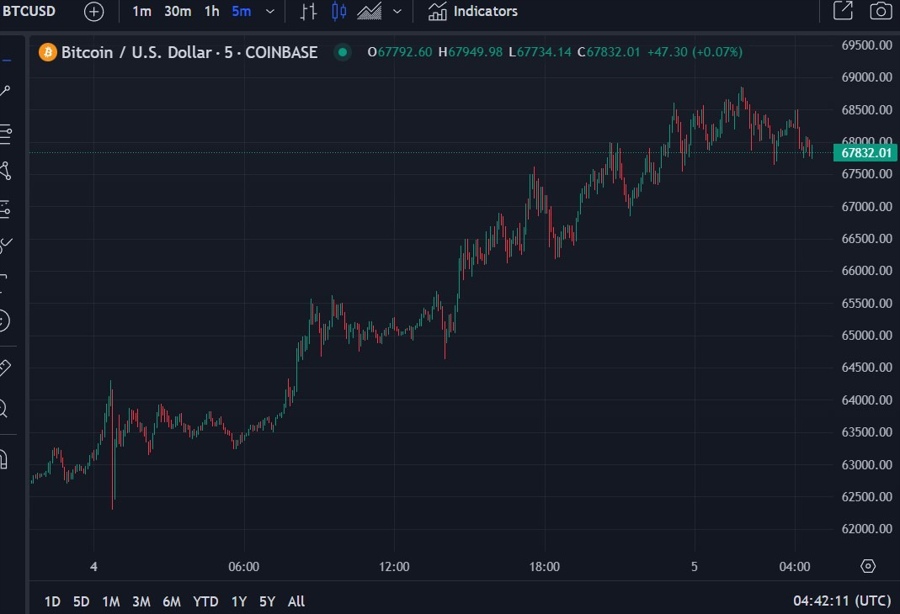Click the 69000.00 price axis label
This screenshot has width=900, height=614.
pos(867,77)
